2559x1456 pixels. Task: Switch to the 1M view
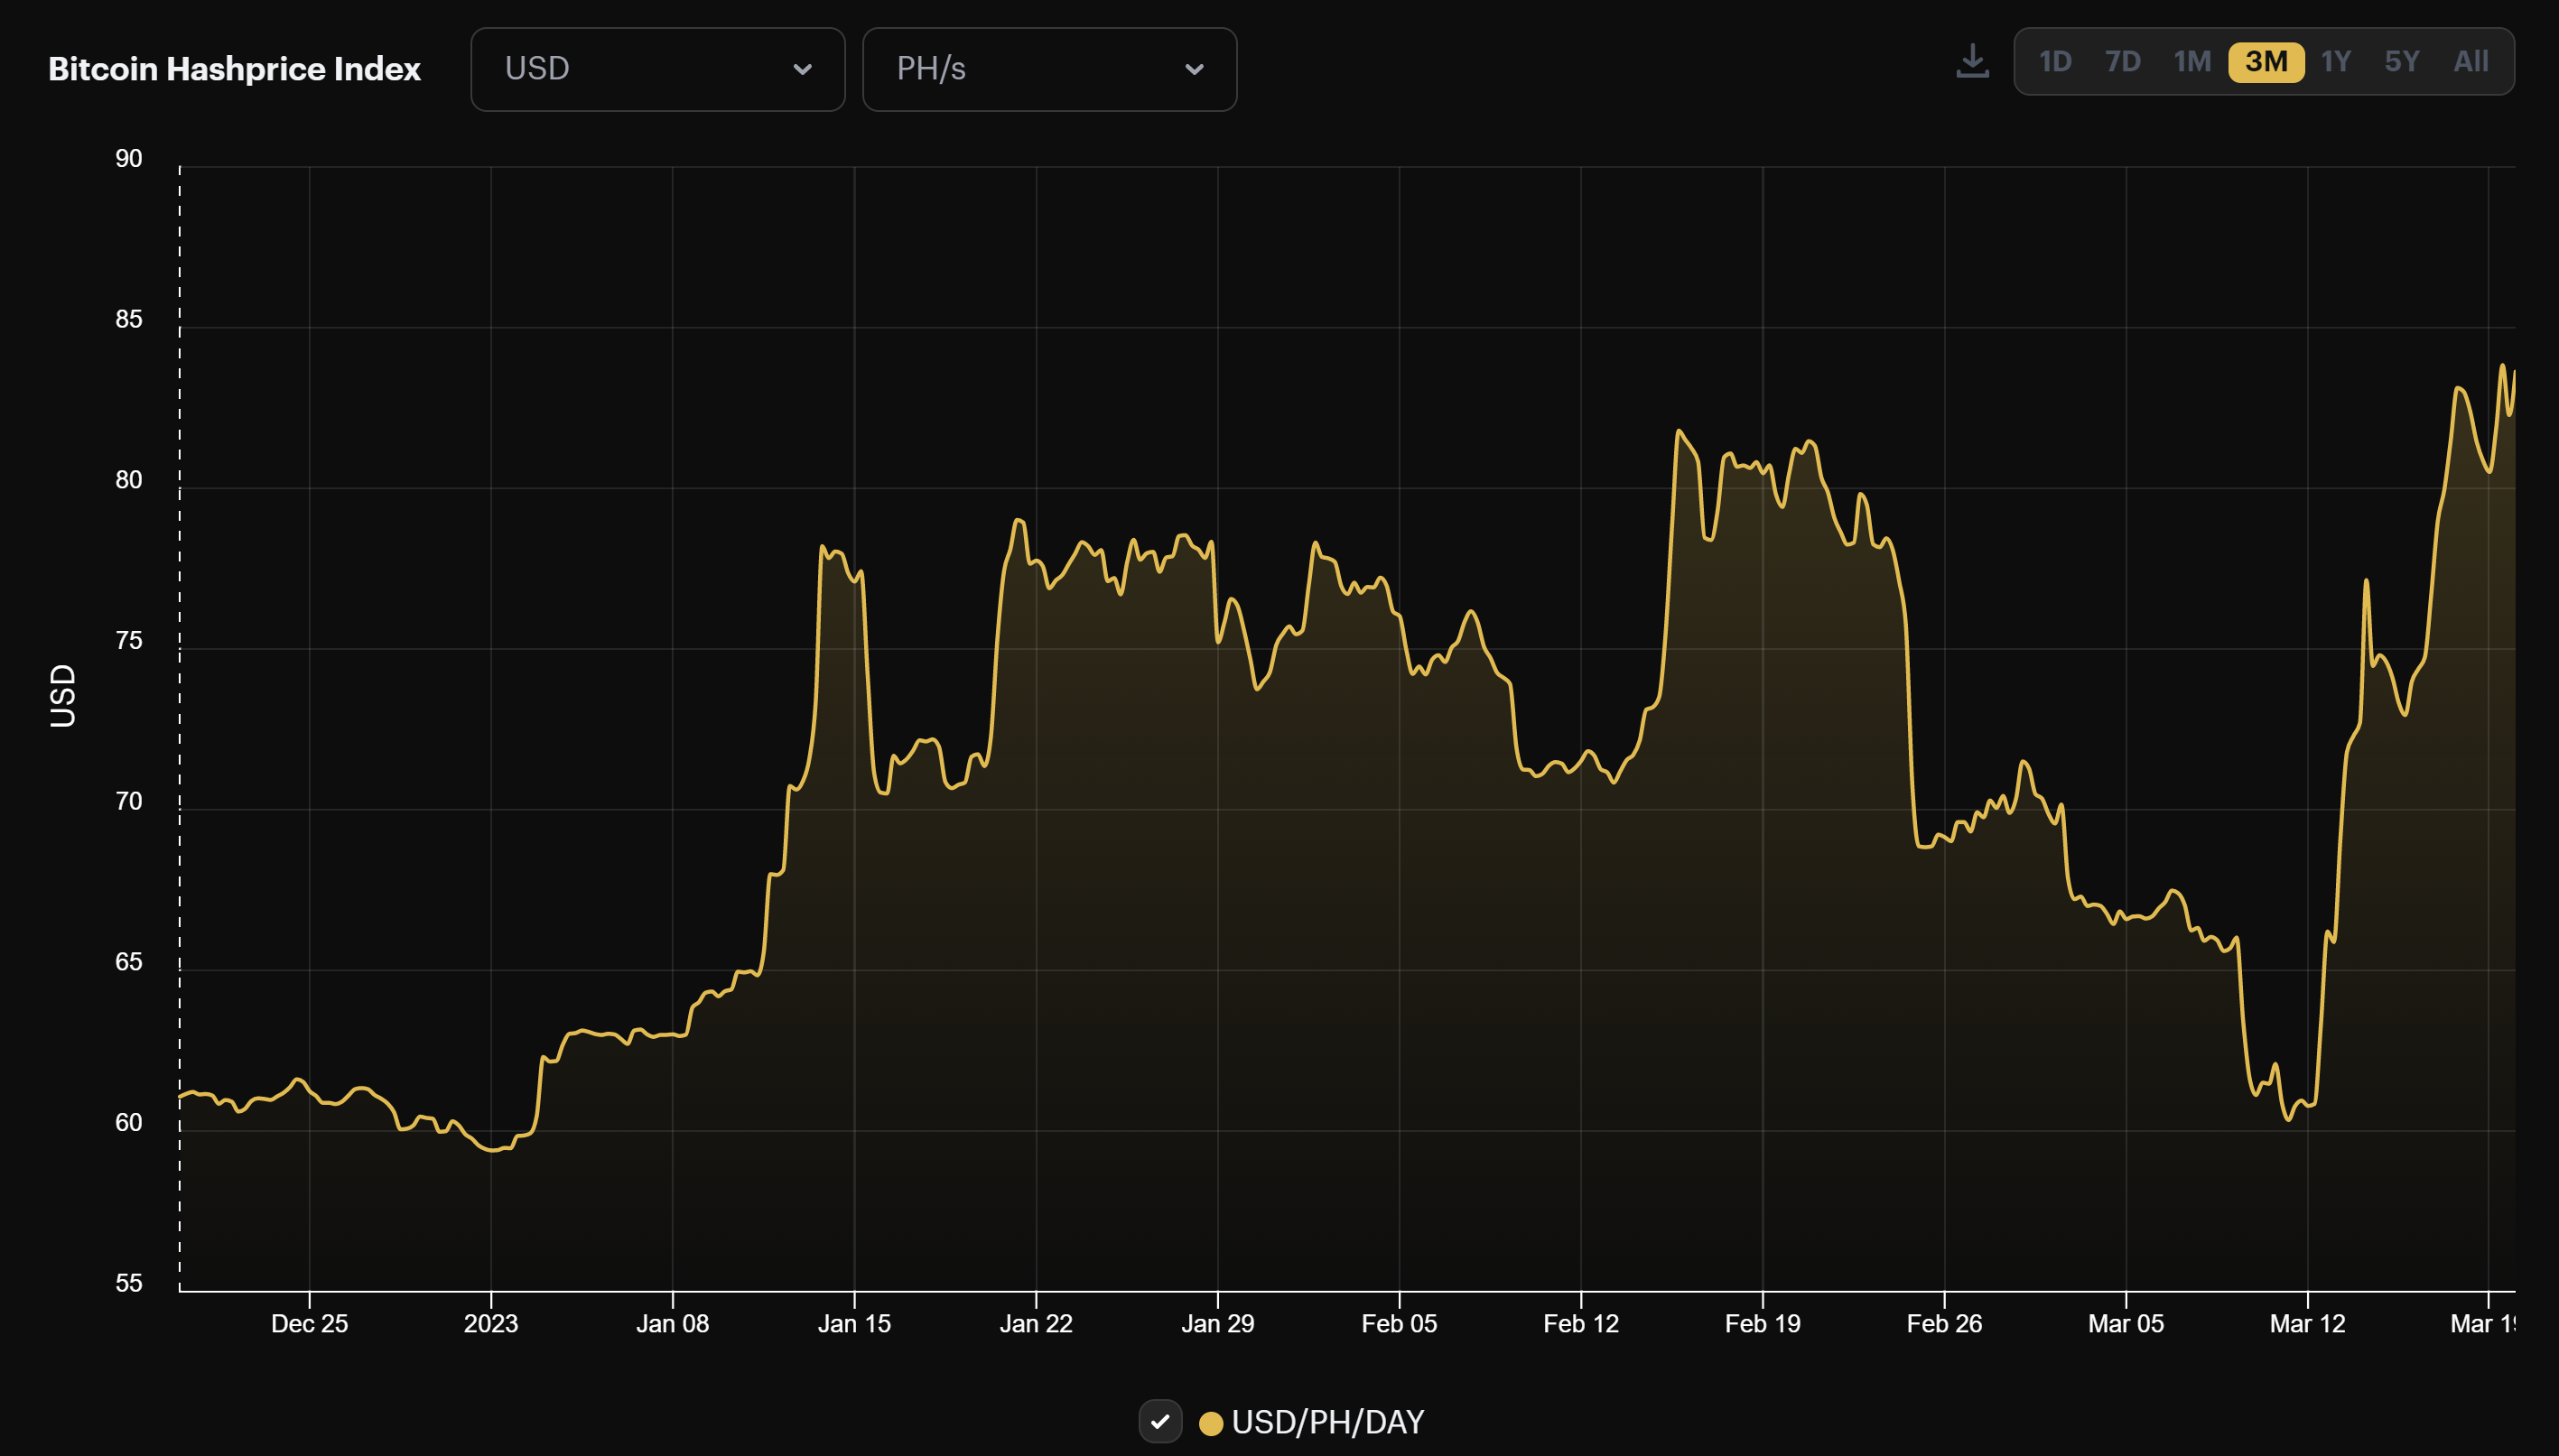2194,62
